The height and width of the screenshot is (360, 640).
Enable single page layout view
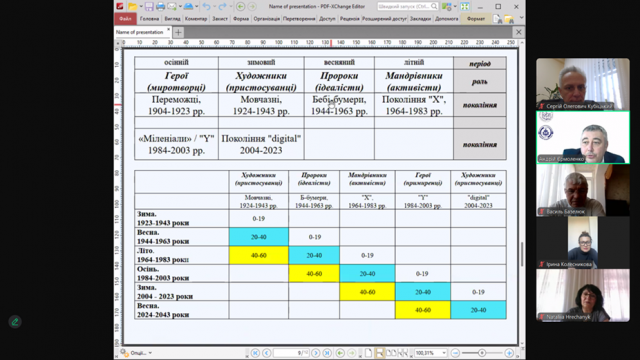pos(368,353)
